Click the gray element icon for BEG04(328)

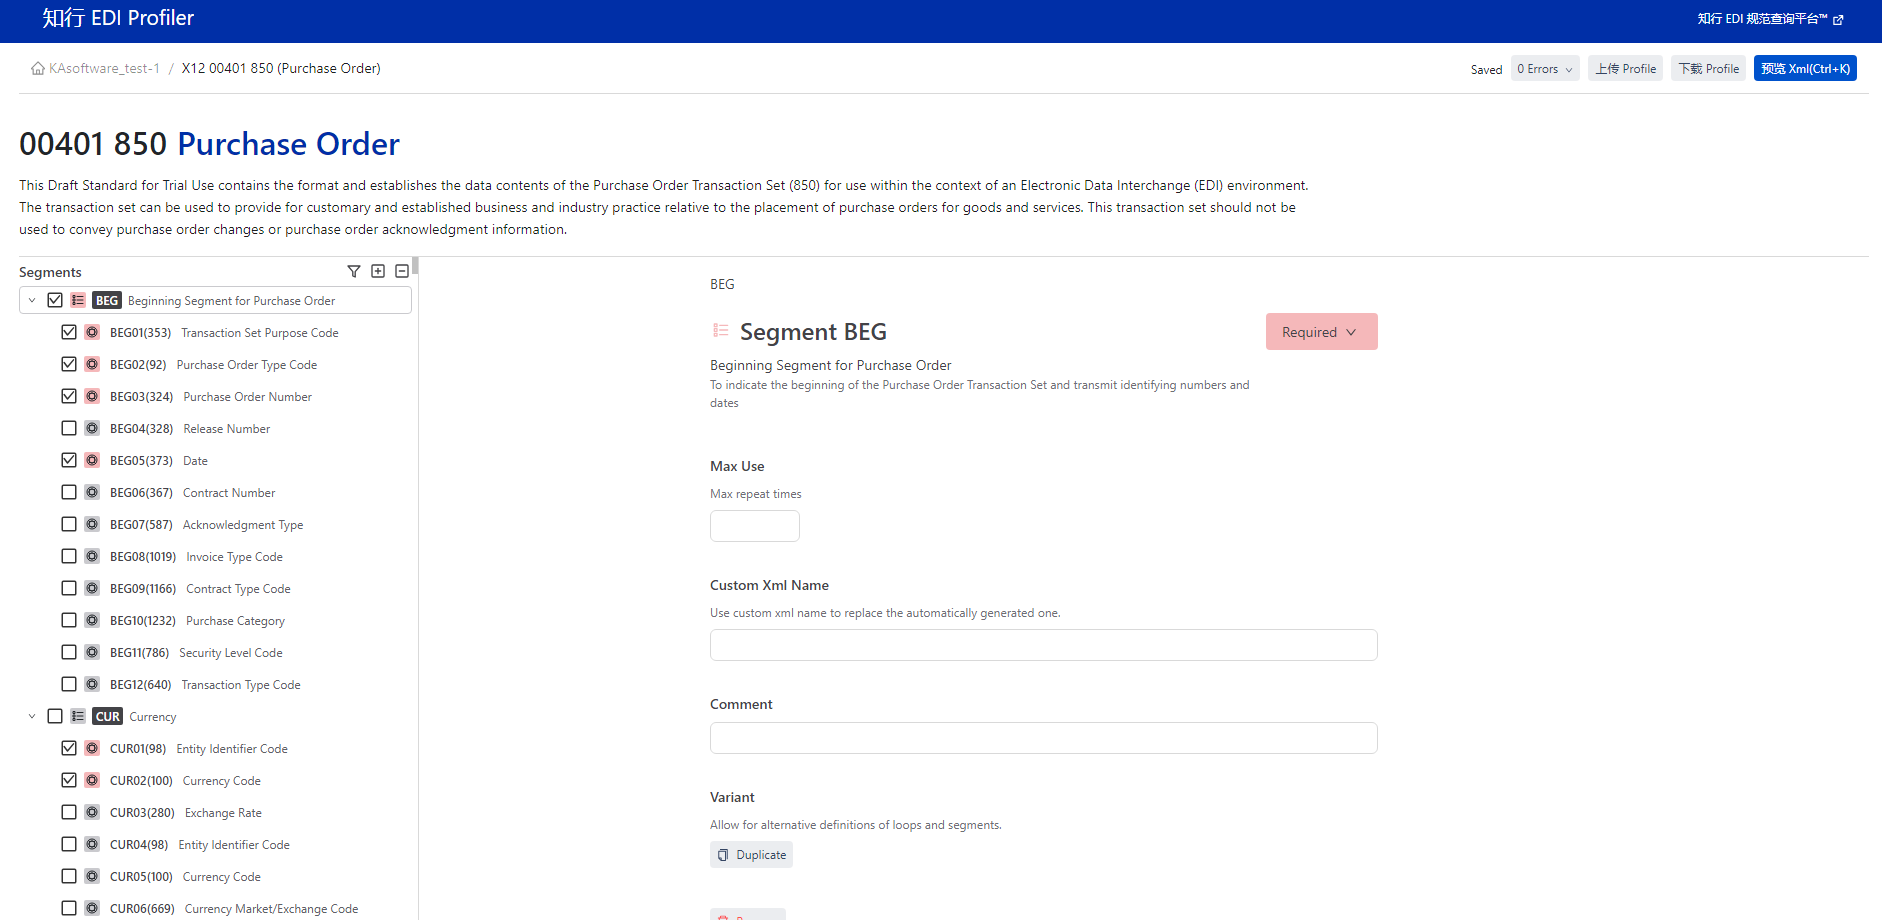pyautogui.click(x=92, y=428)
